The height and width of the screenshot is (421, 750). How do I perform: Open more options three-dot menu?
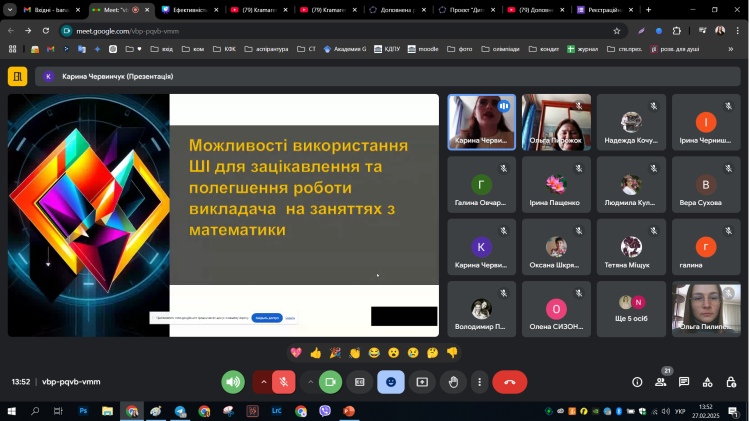479,381
